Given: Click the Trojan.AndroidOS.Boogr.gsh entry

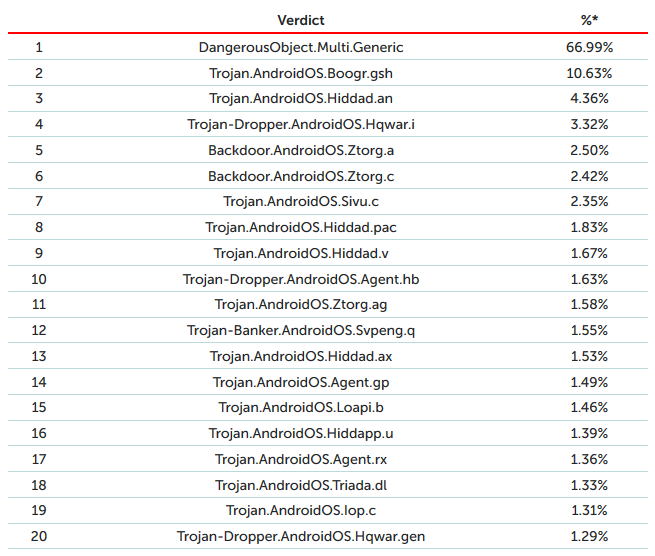Looking at the screenshot, I should [x=300, y=73].
